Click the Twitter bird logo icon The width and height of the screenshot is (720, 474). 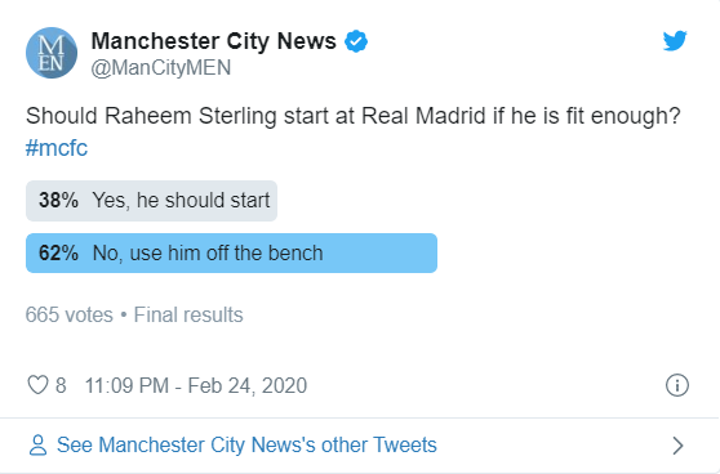pos(676,41)
